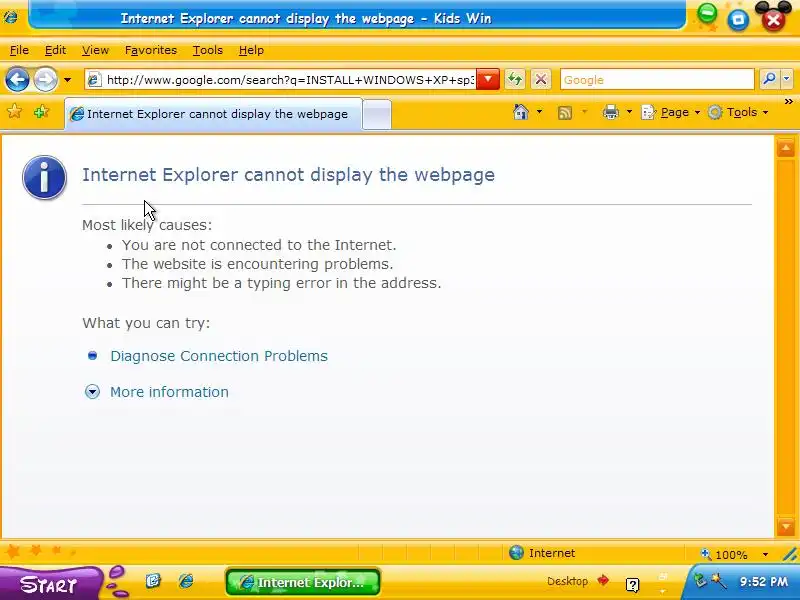Click the Internet Explorer taskbar button

tap(303, 582)
